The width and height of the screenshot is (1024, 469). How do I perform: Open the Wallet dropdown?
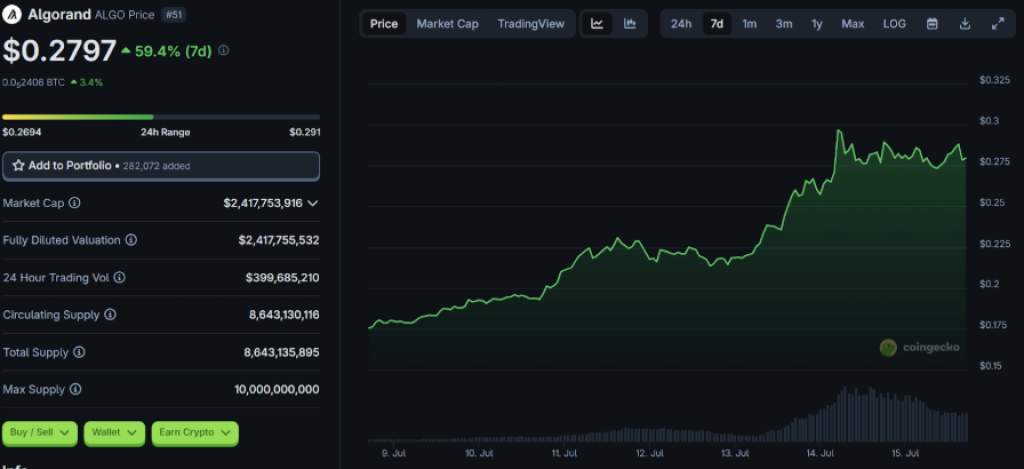pos(114,432)
